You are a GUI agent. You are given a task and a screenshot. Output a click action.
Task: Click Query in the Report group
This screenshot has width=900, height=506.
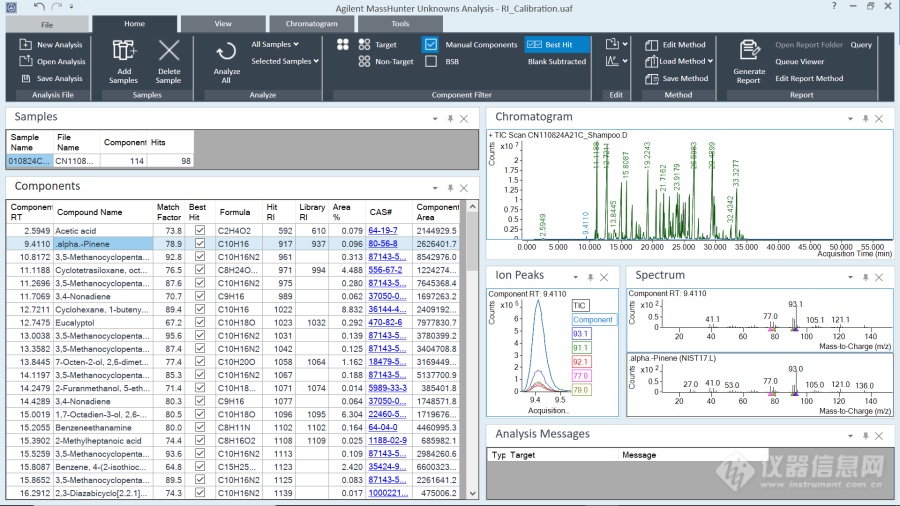click(x=861, y=45)
